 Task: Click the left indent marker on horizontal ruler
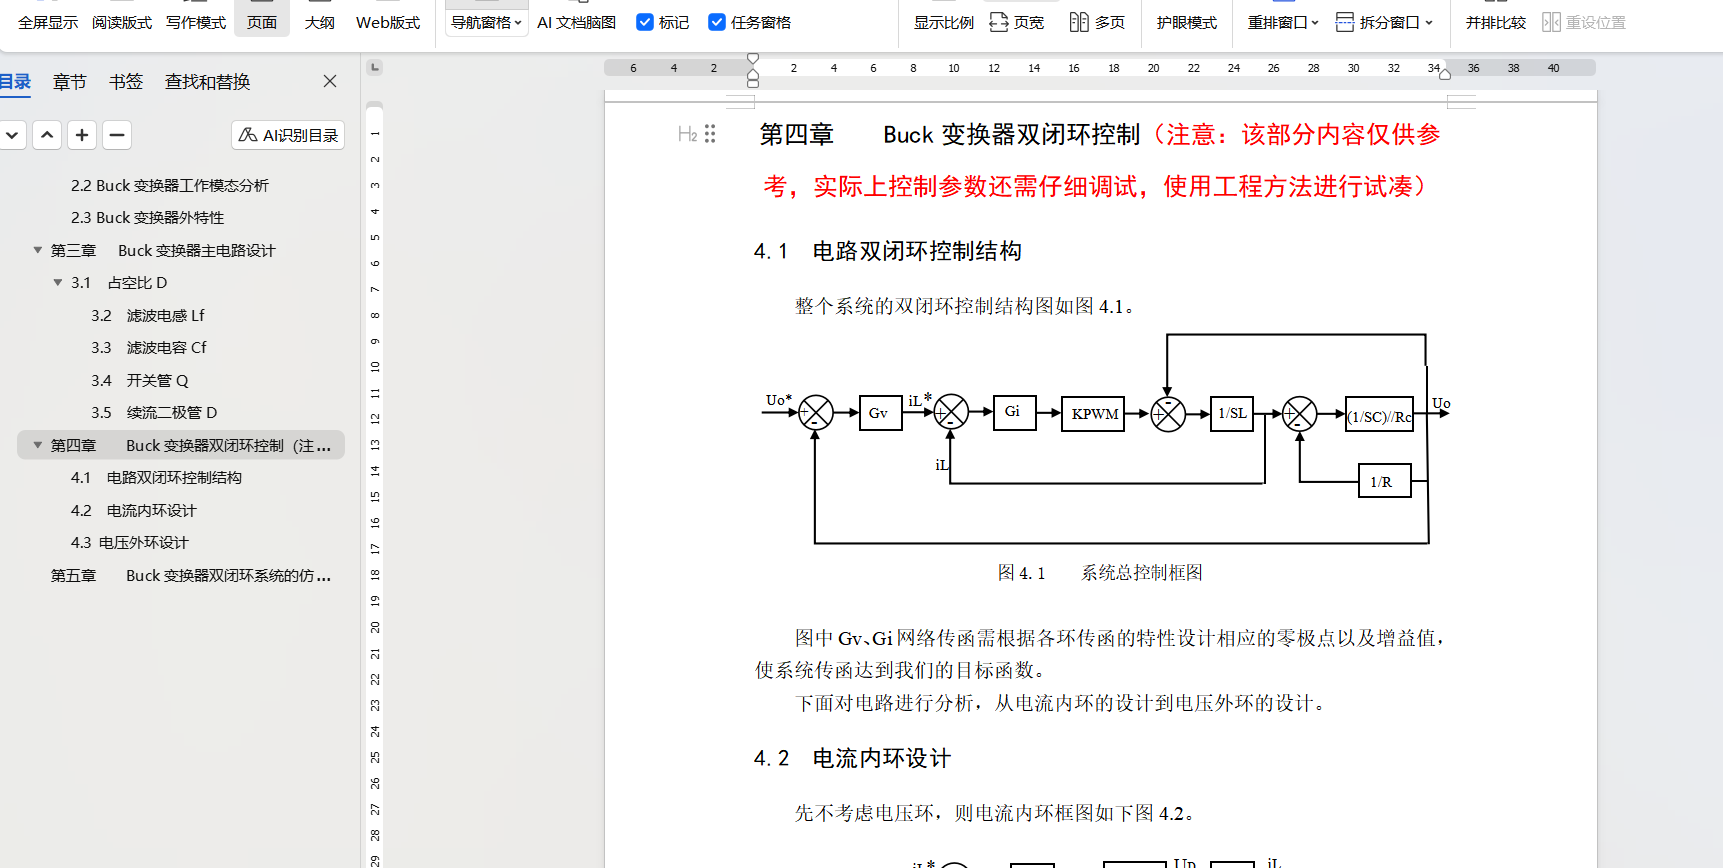point(753,77)
